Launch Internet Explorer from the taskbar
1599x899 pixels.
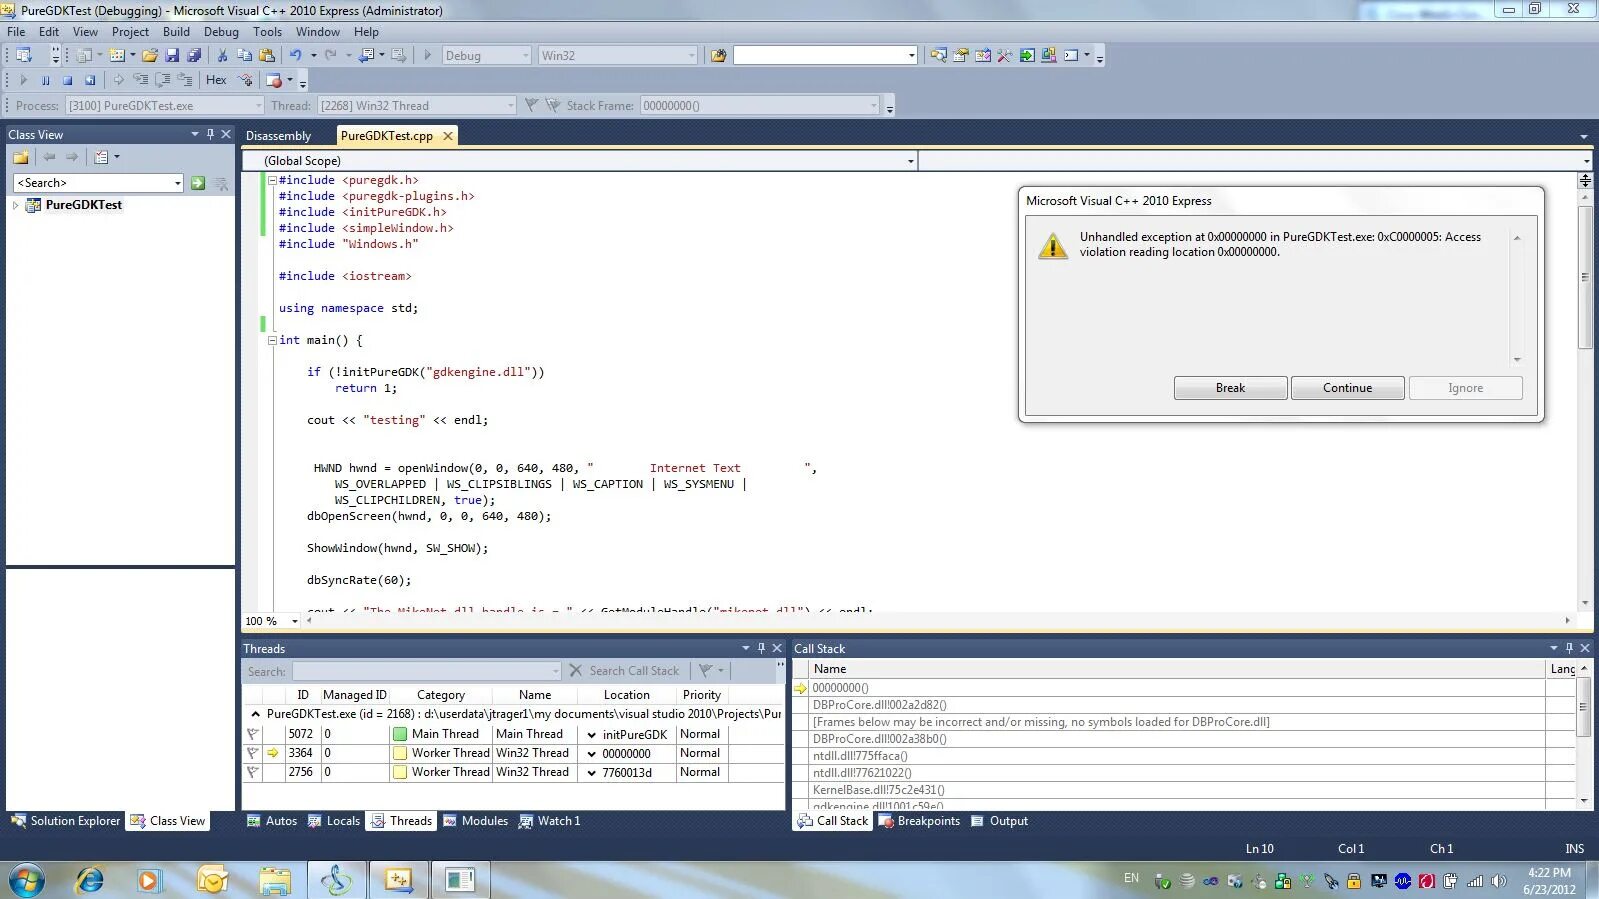pos(90,880)
